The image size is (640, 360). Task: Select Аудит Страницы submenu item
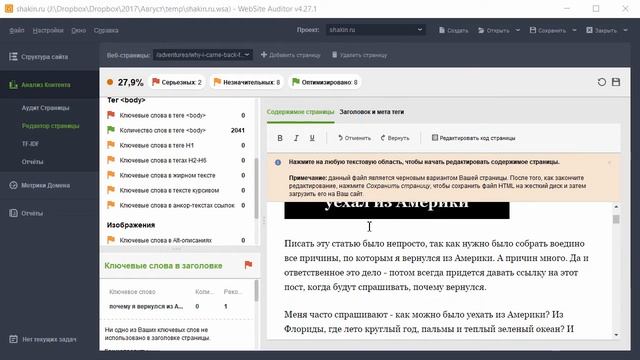45,108
